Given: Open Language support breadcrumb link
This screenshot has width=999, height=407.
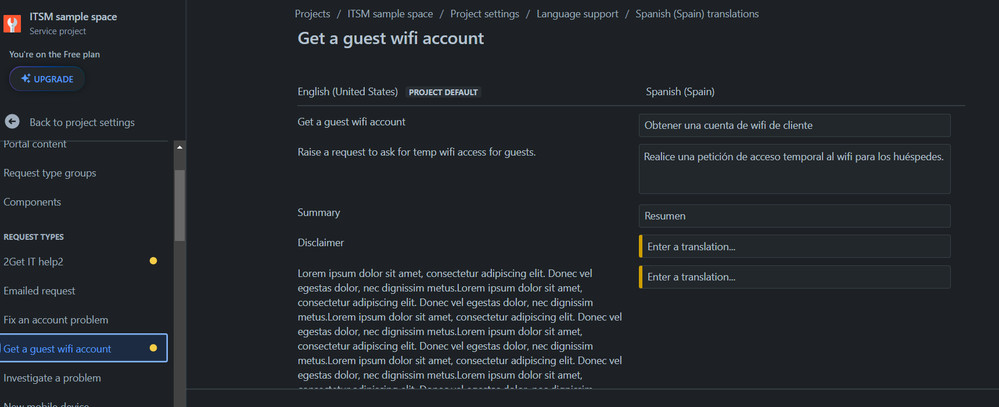Looking at the screenshot, I should 577,14.
